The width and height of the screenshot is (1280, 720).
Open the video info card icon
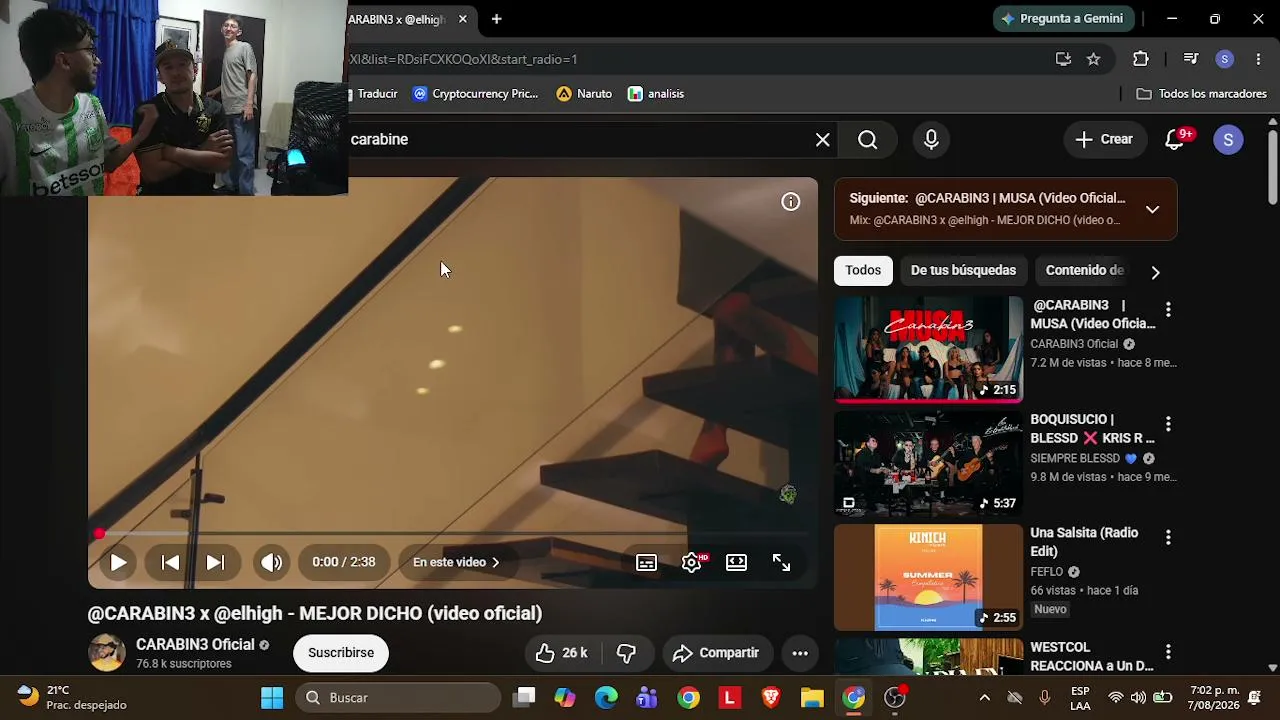coord(791,202)
